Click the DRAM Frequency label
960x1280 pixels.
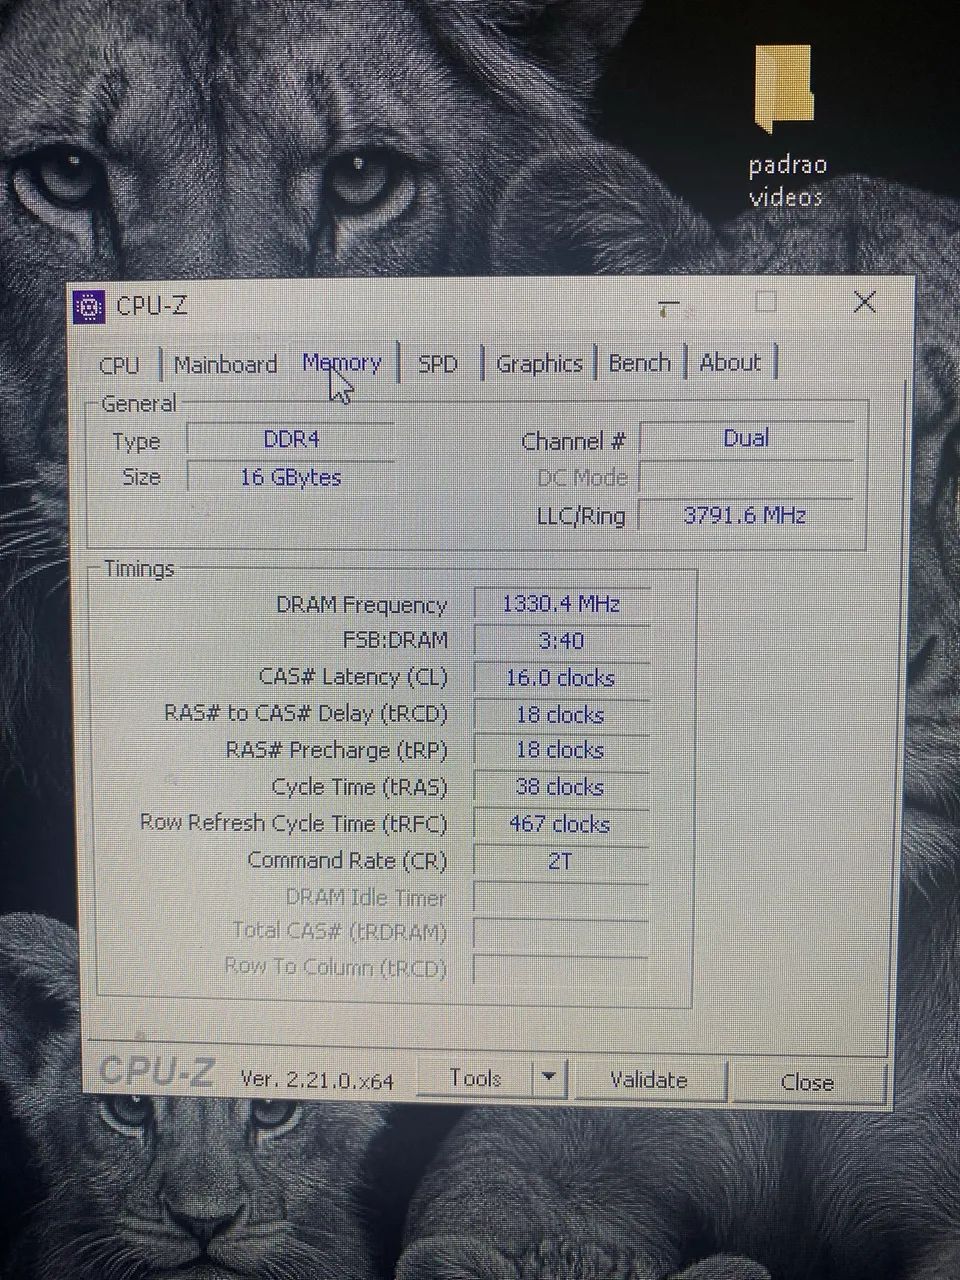tap(361, 605)
